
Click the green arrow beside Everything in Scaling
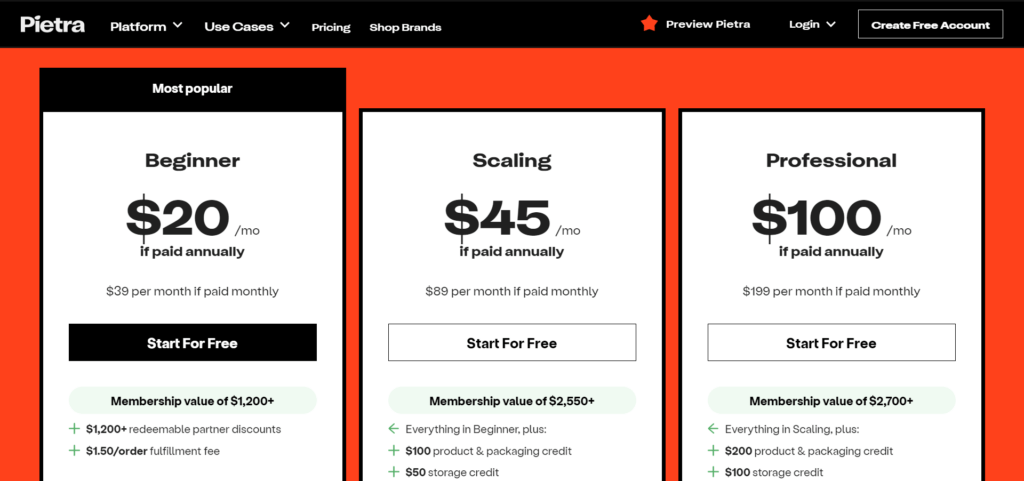pos(712,429)
